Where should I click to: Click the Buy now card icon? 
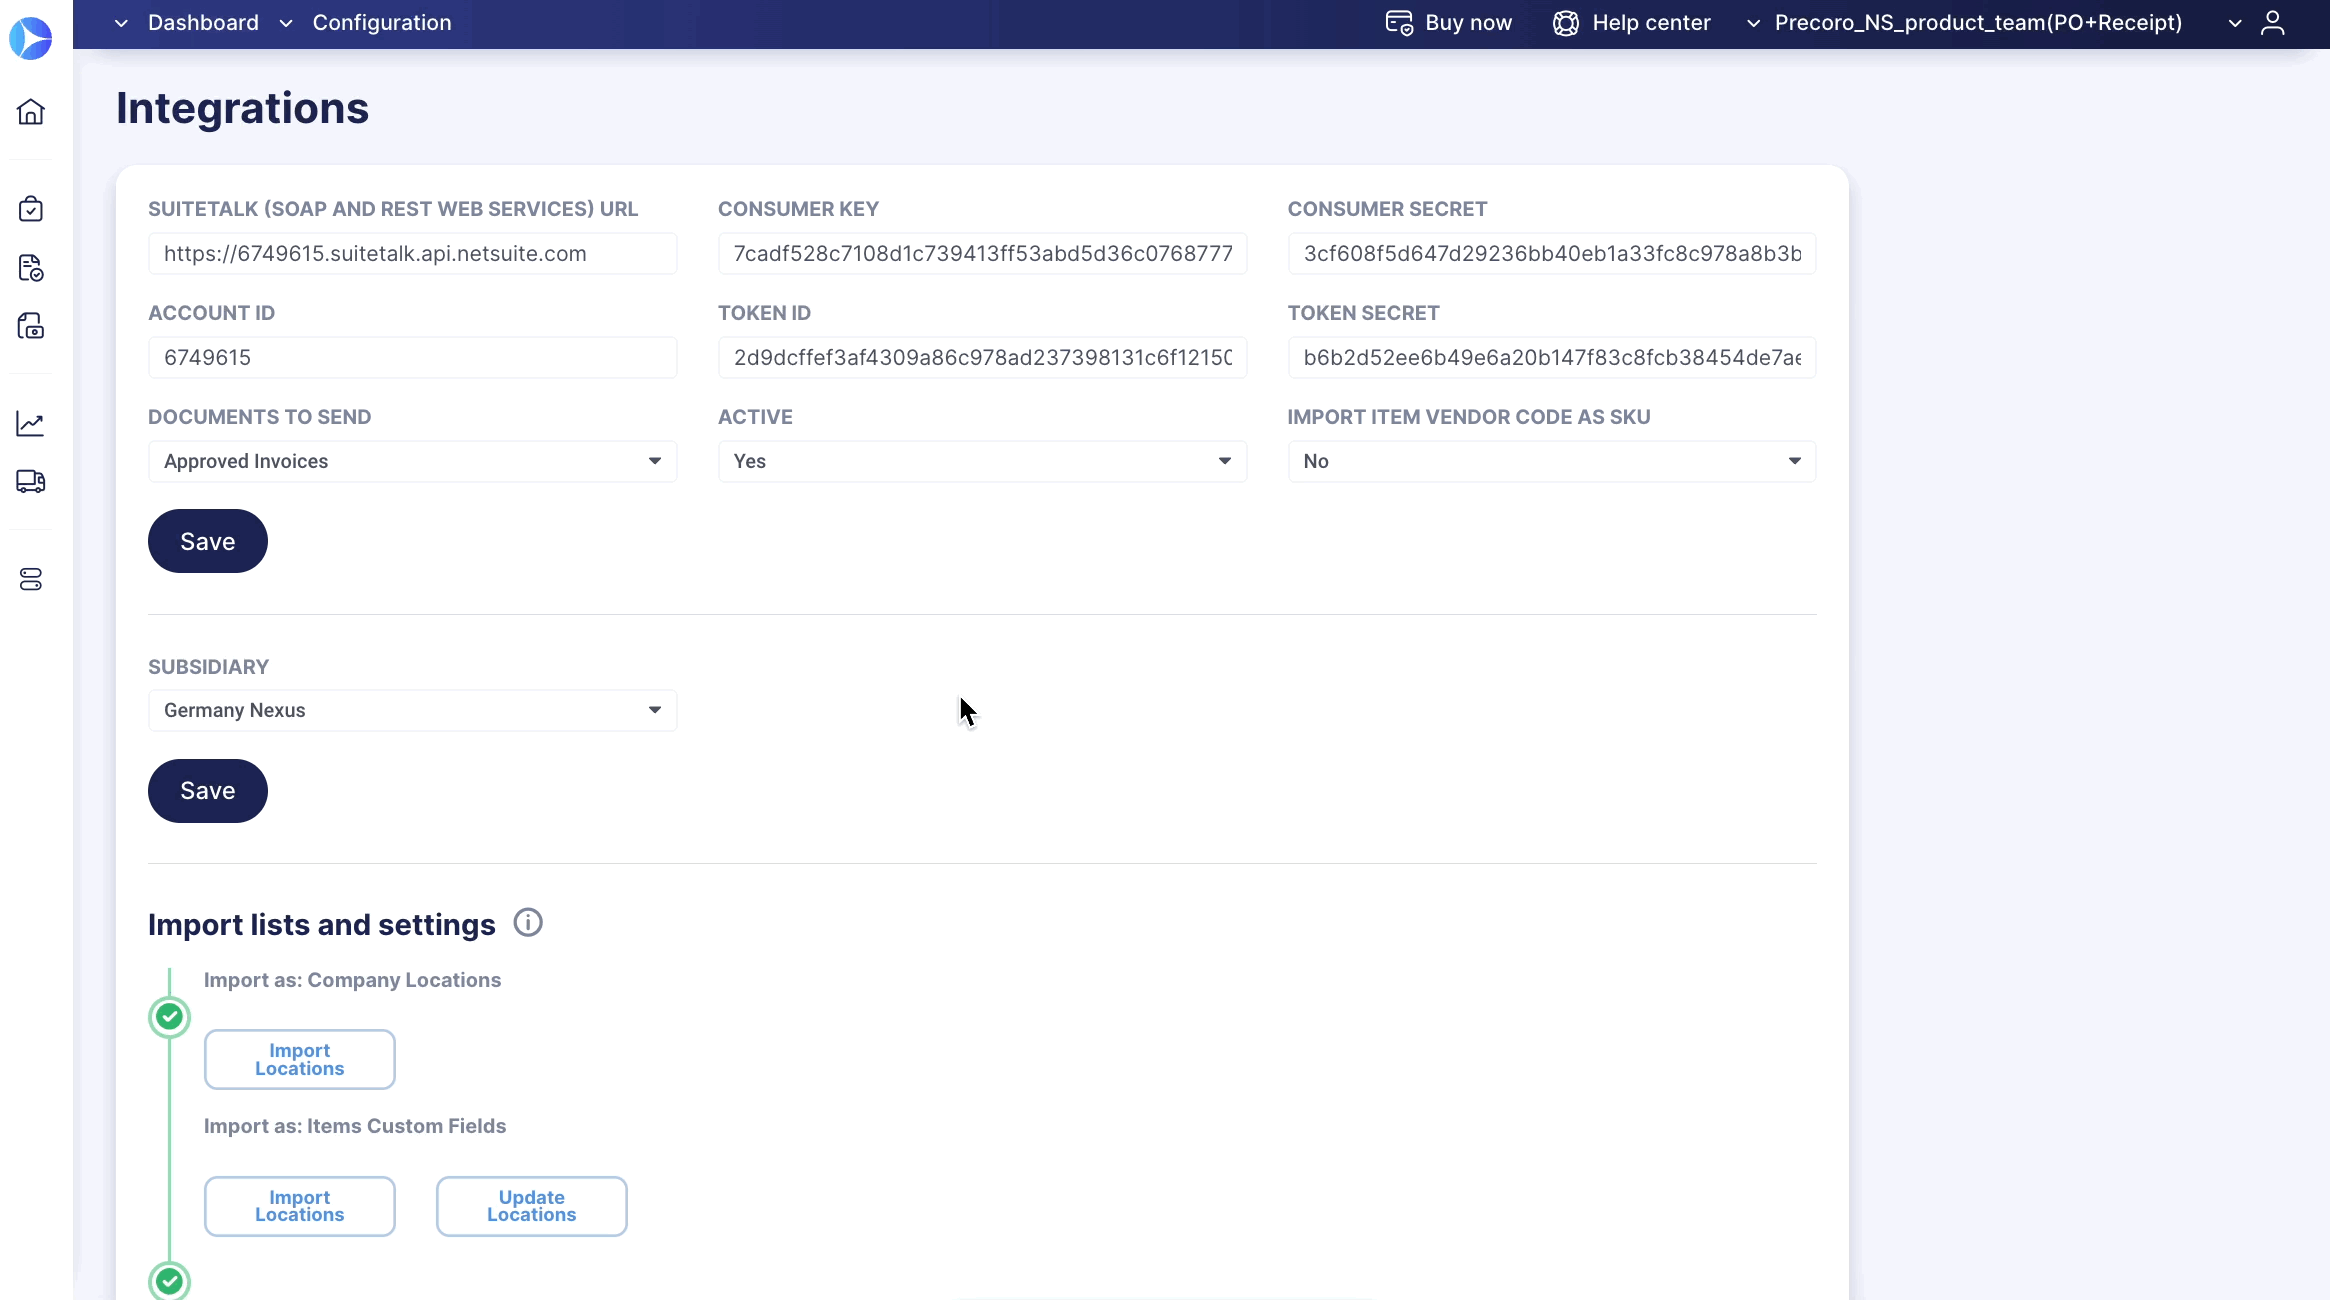[x=1399, y=23]
